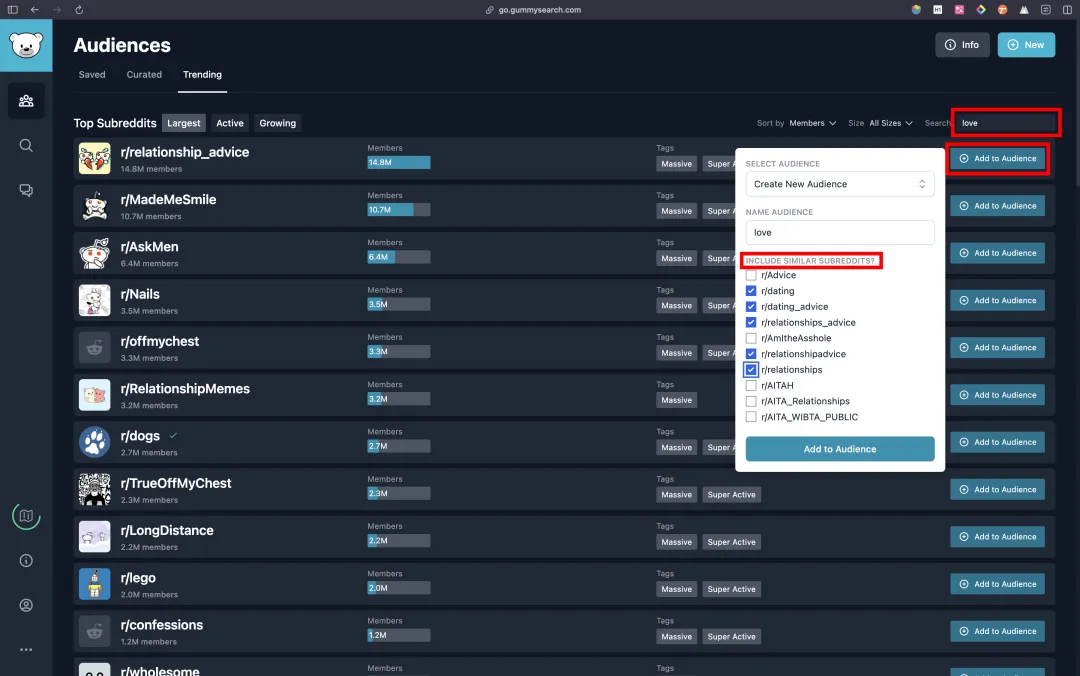Uncheck the r/relationshipadvice checkbox
Screen dimensions: 1080x676
coord(751,354)
